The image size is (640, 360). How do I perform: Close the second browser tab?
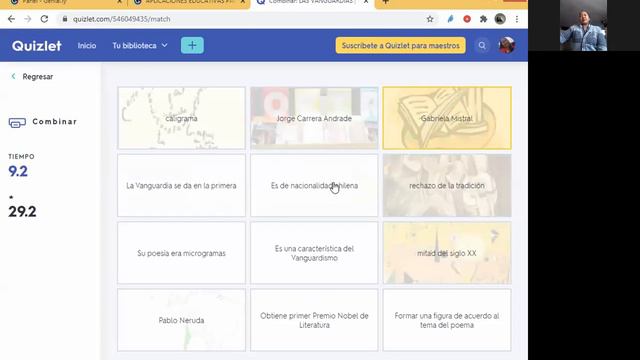242,2
